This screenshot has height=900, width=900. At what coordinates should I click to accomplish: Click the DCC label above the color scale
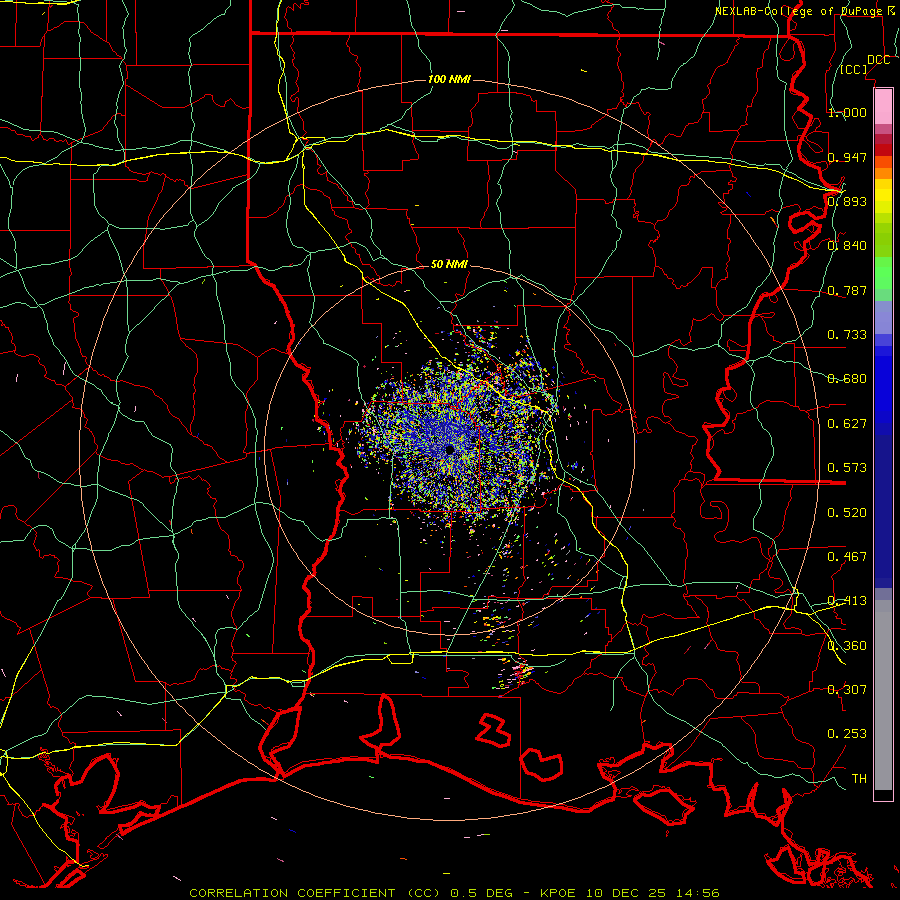coord(878,60)
